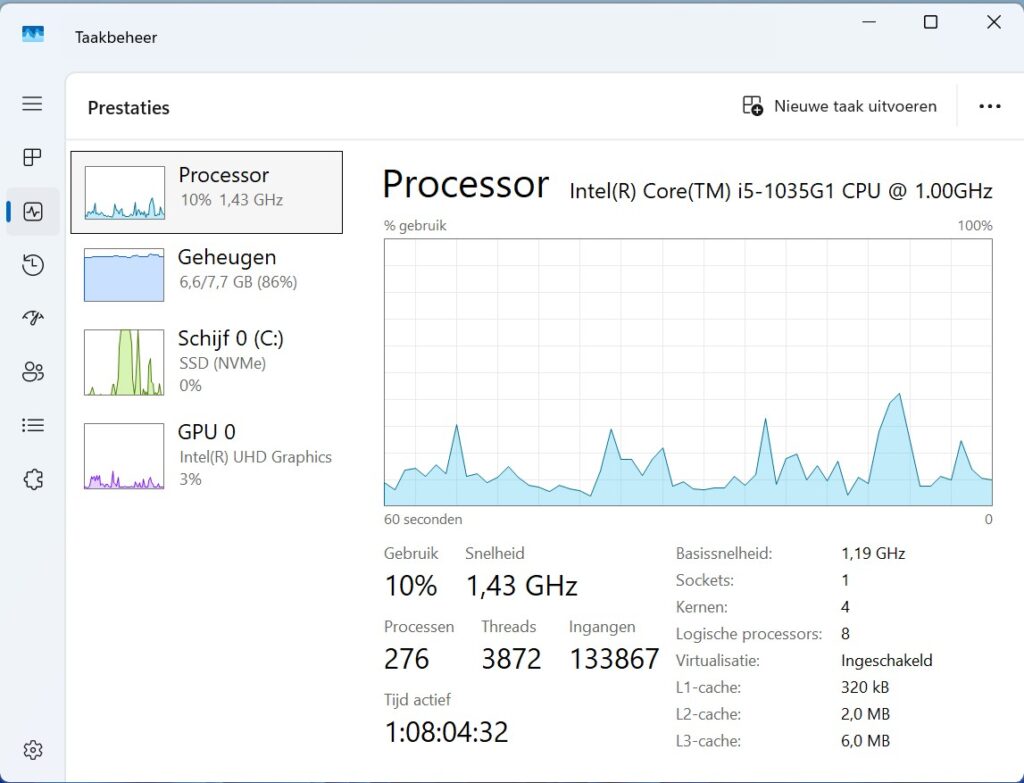Image resolution: width=1024 pixels, height=783 pixels.
Task: Click the Kernen label
Action: [702, 607]
